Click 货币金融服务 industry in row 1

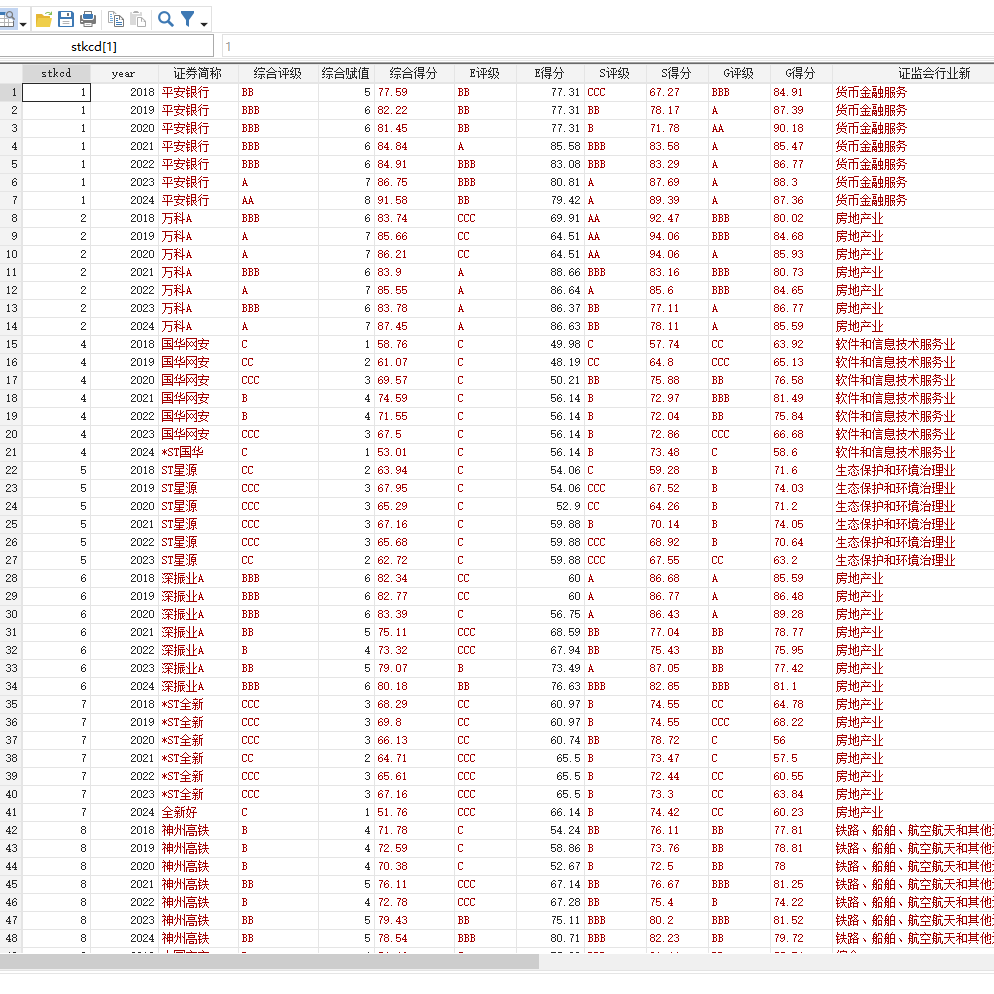[871, 93]
